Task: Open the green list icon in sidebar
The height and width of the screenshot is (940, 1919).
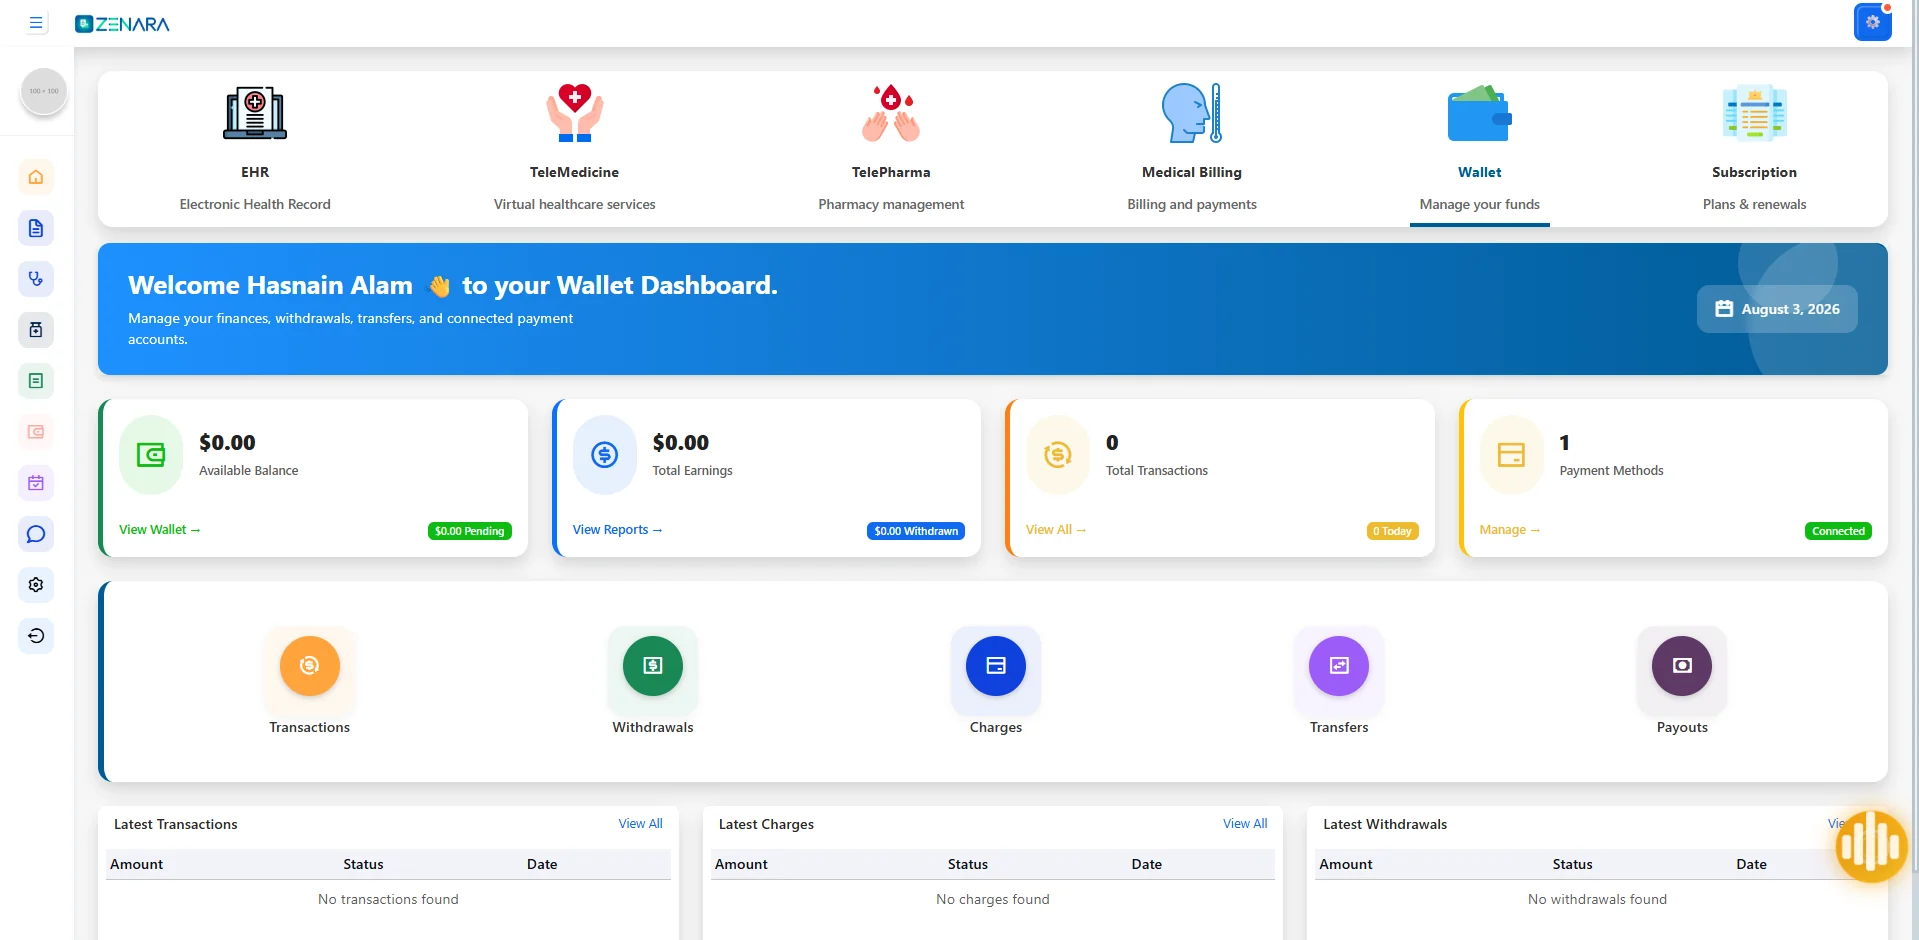Action: (x=36, y=381)
